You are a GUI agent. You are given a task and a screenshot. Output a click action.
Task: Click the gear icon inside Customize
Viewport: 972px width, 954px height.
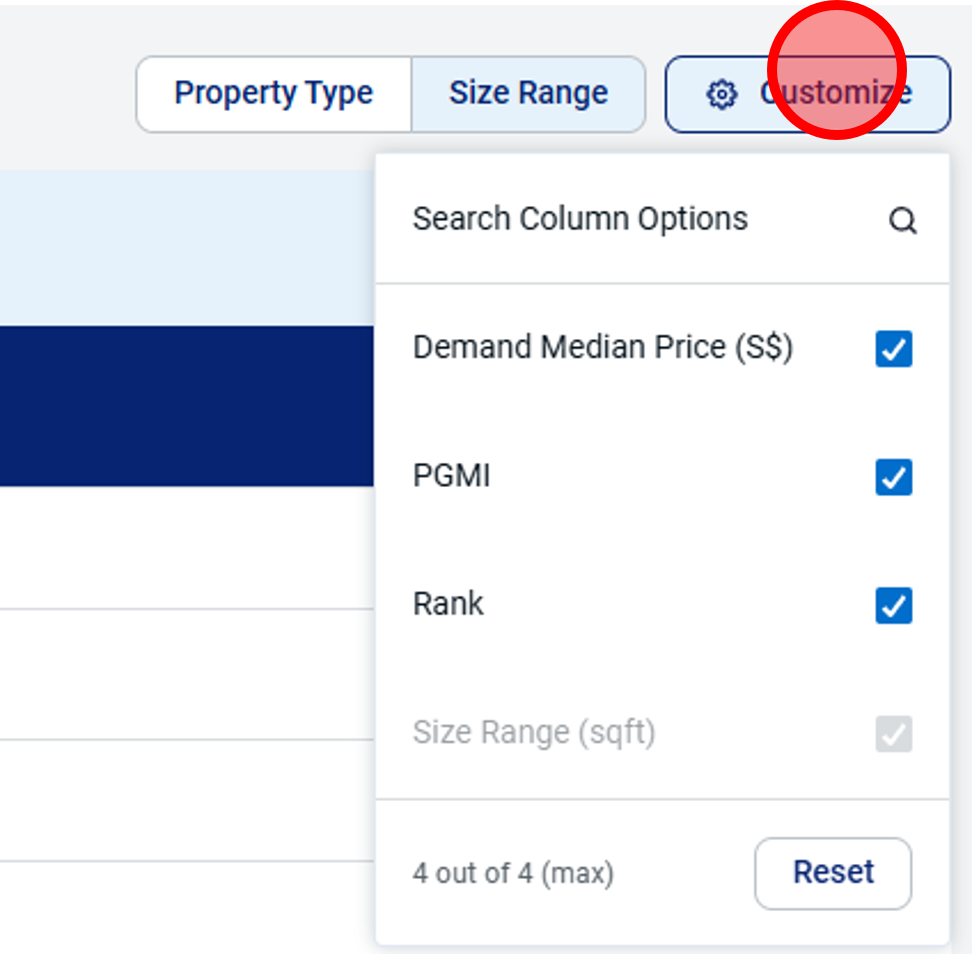[722, 95]
